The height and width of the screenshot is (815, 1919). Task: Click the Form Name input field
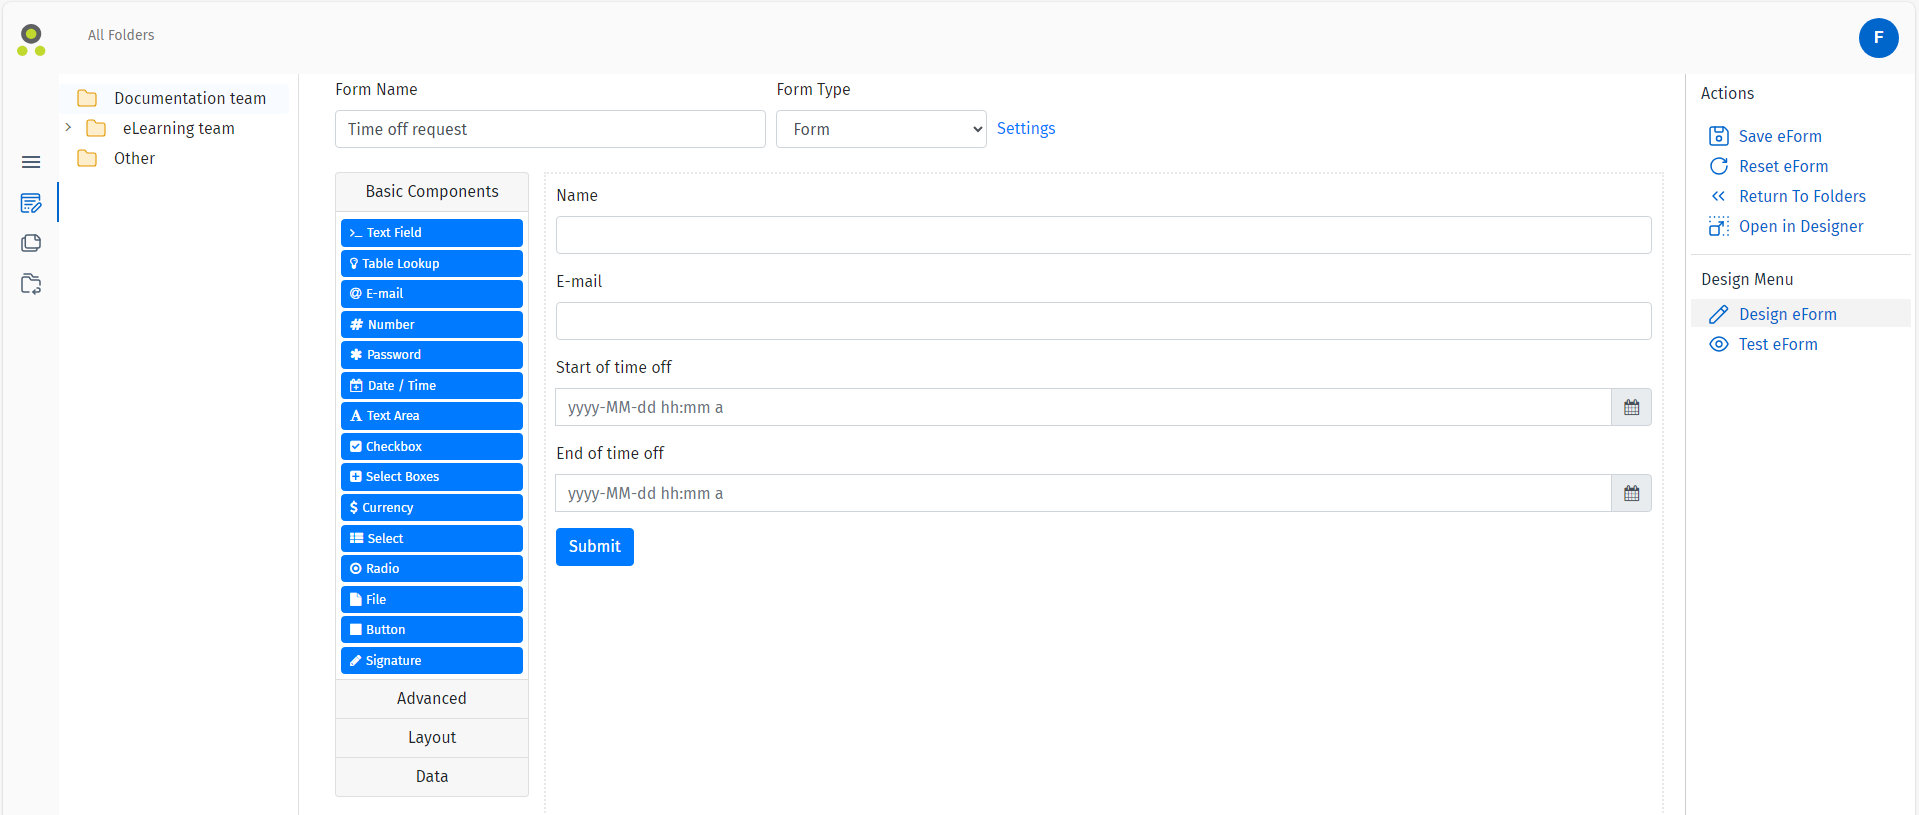point(550,129)
